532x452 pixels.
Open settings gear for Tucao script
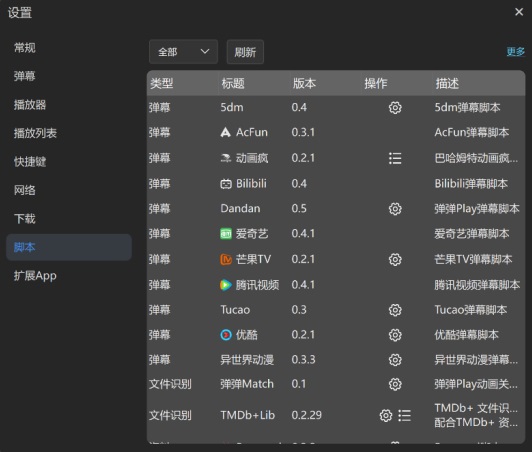click(395, 310)
